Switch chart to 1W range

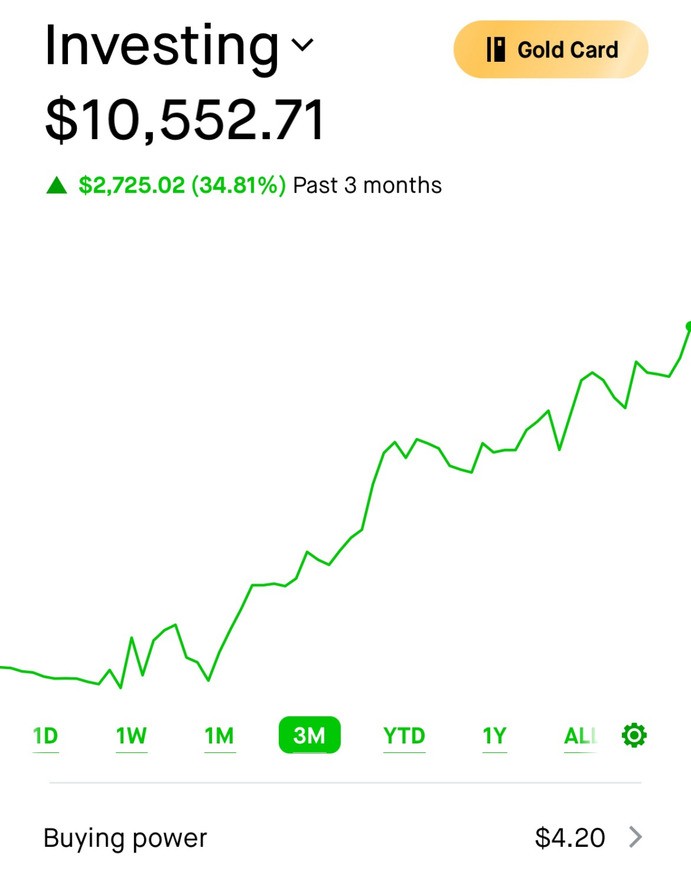131,736
